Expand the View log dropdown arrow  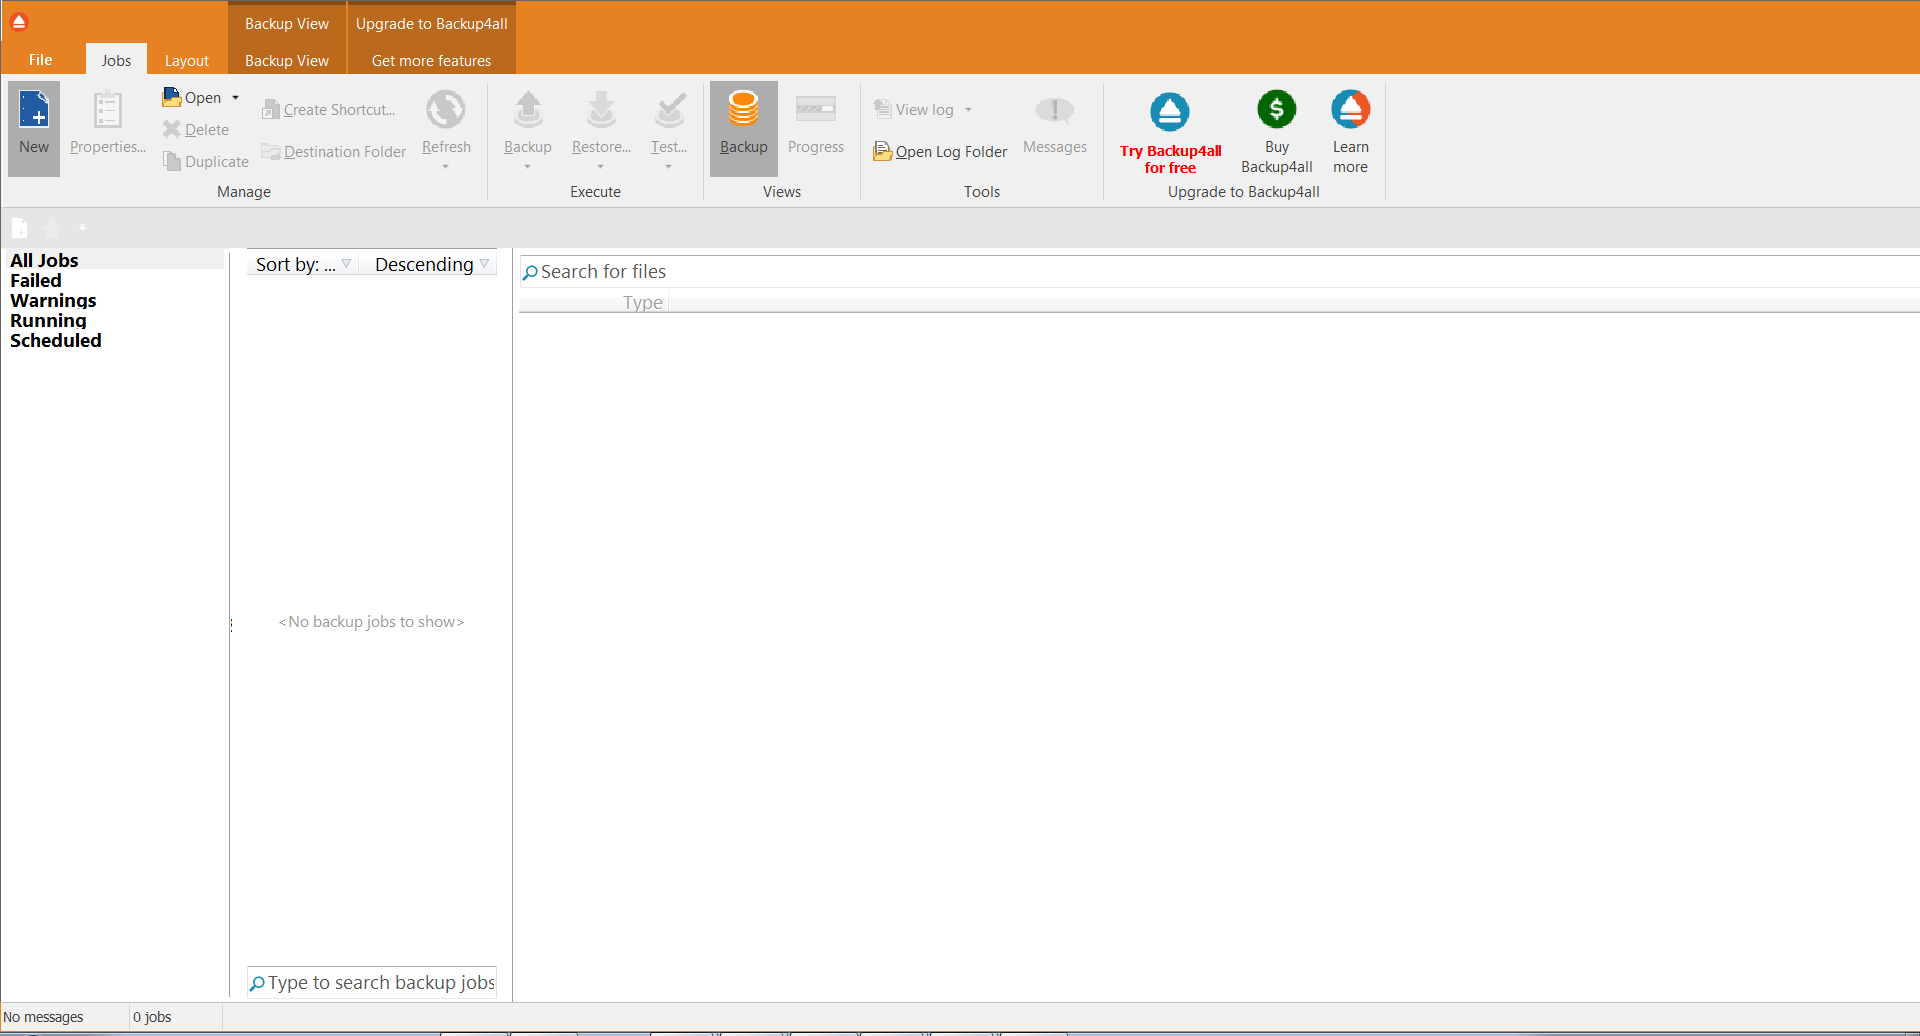click(969, 110)
